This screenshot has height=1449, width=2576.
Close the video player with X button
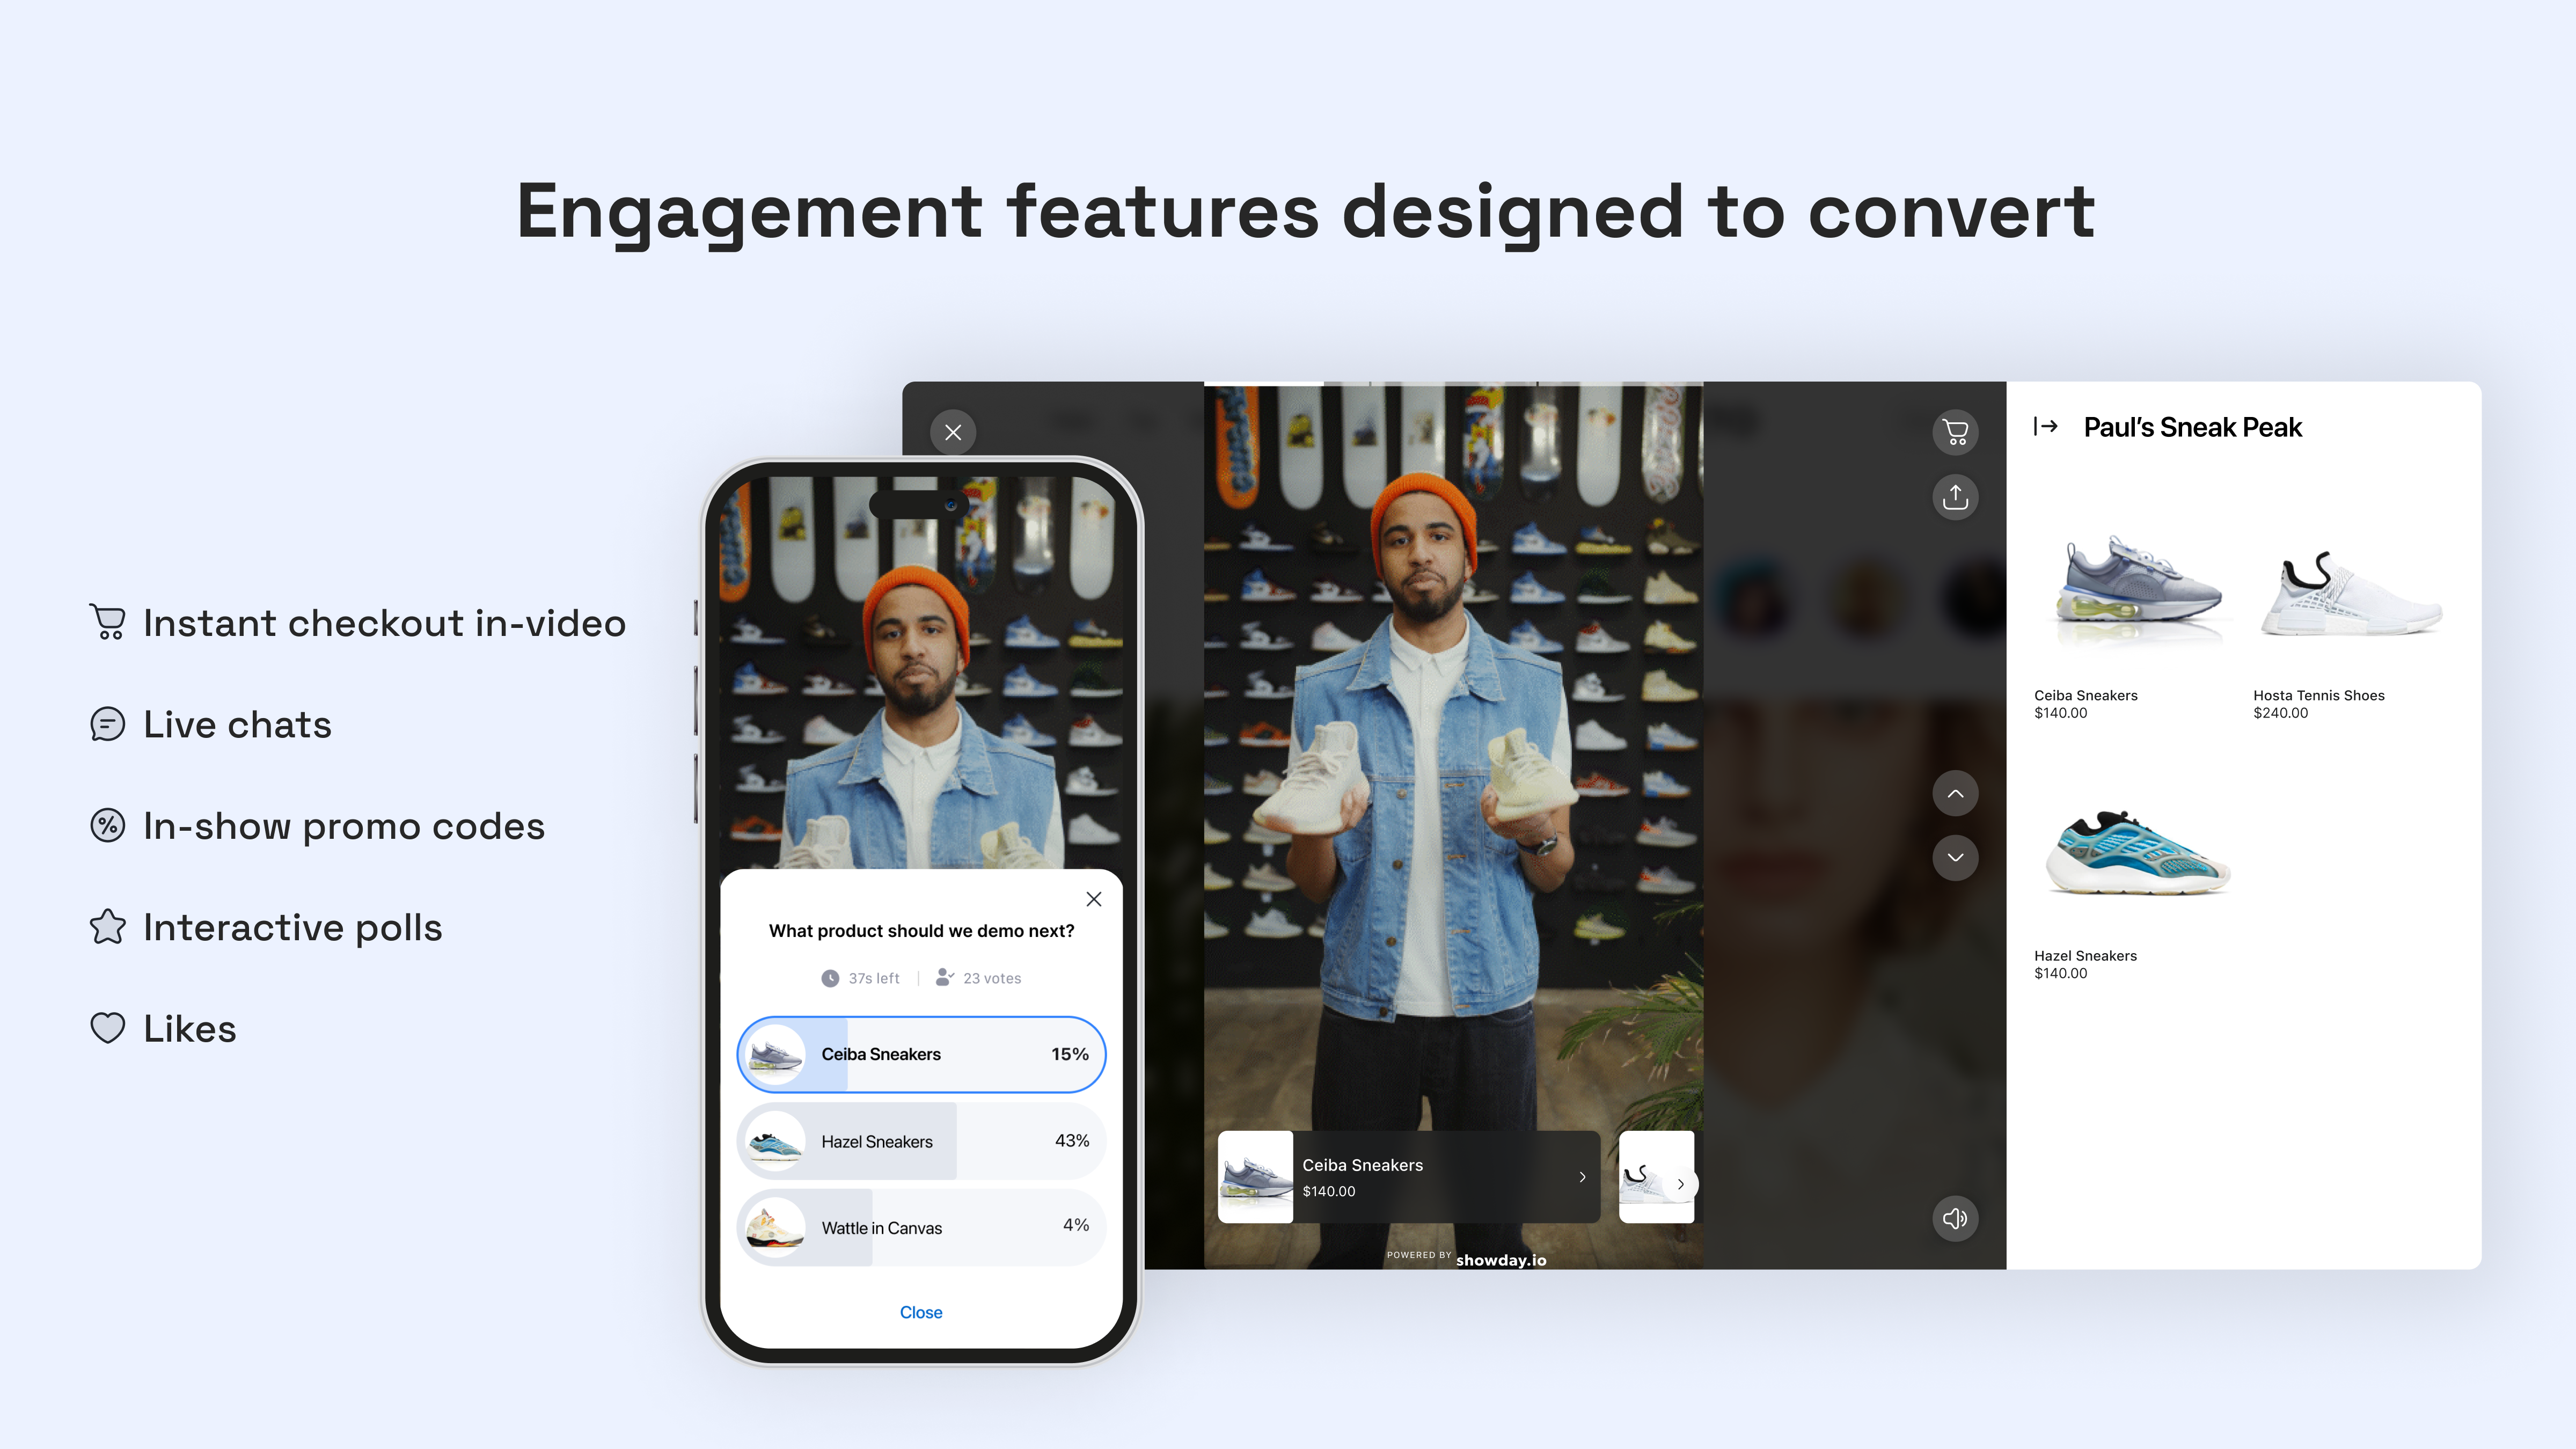[953, 432]
